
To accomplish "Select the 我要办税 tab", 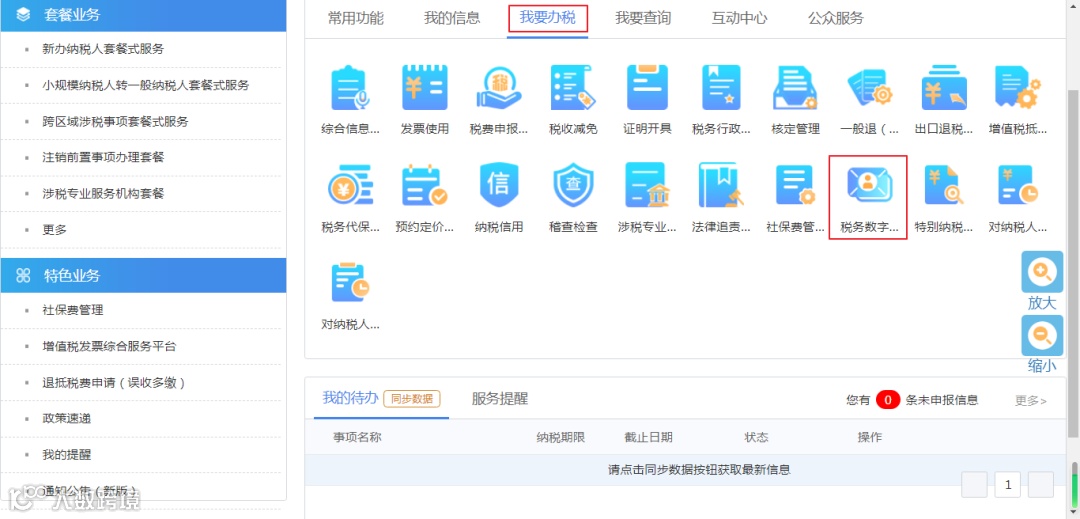I will (x=548, y=19).
